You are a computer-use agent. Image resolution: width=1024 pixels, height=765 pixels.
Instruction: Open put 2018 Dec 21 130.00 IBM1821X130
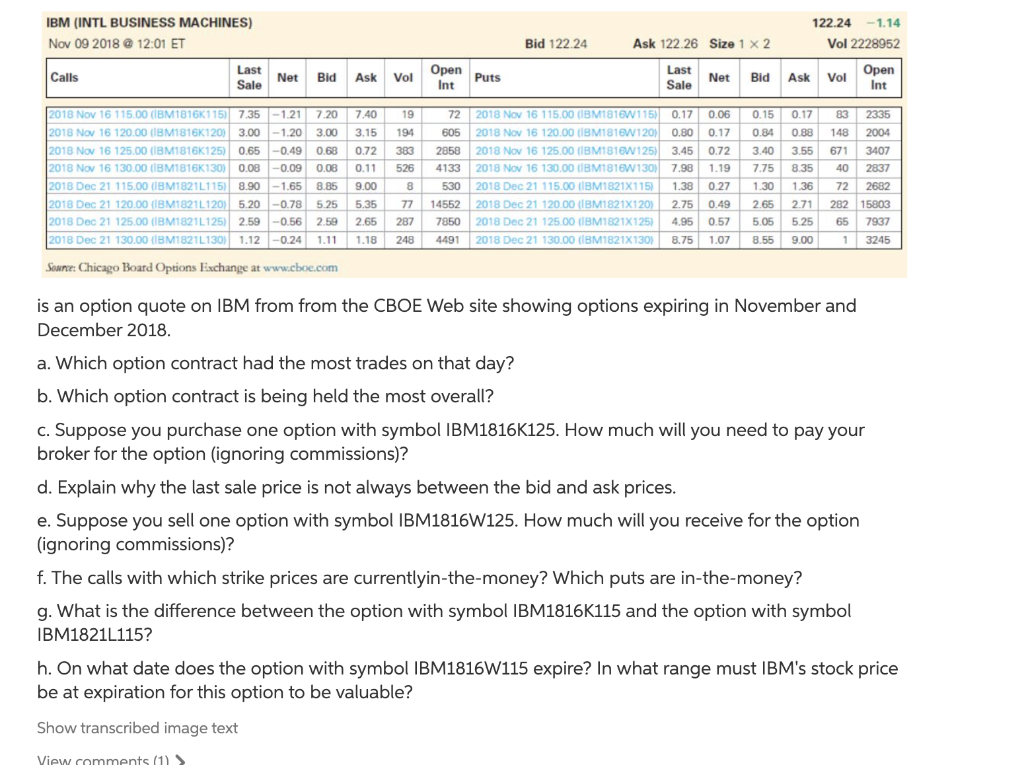tap(564, 240)
